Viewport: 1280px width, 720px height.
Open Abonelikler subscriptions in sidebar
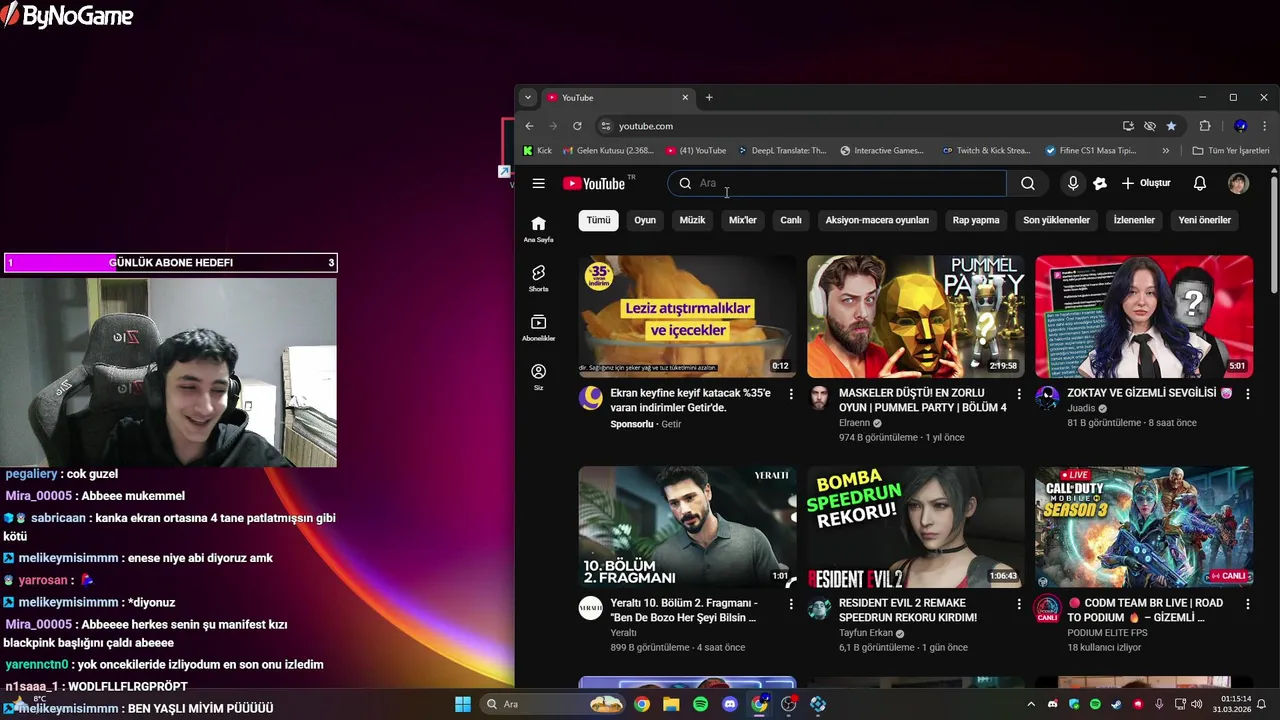pos(538,328)
